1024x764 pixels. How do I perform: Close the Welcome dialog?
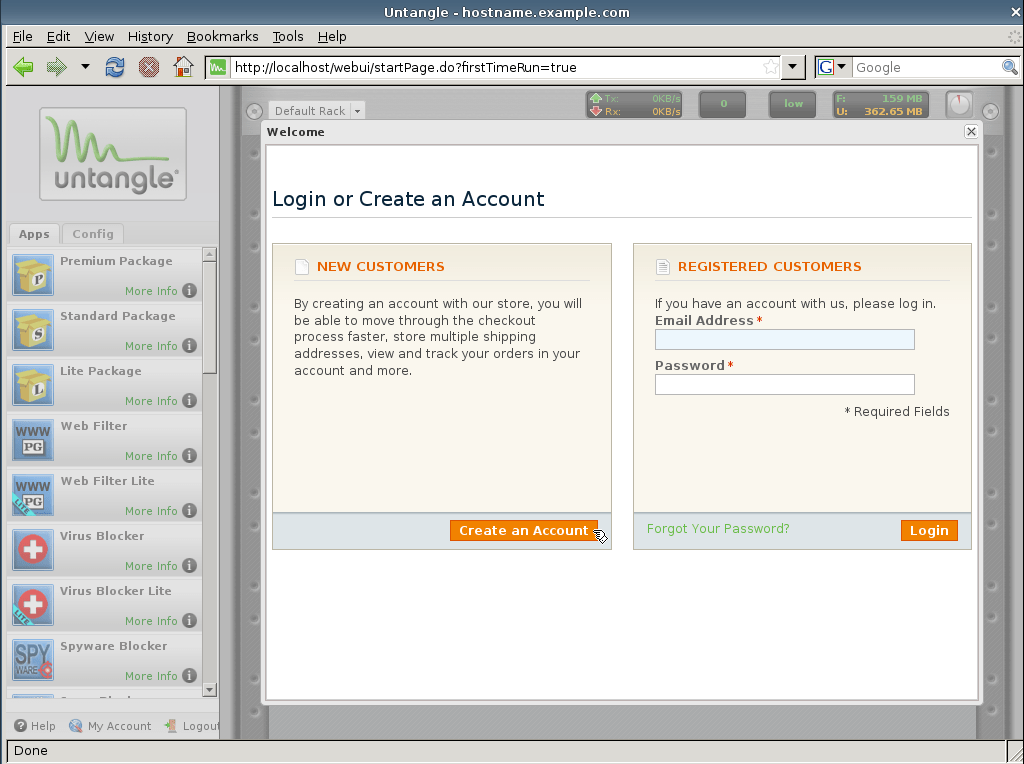click(x=970, y=131)
